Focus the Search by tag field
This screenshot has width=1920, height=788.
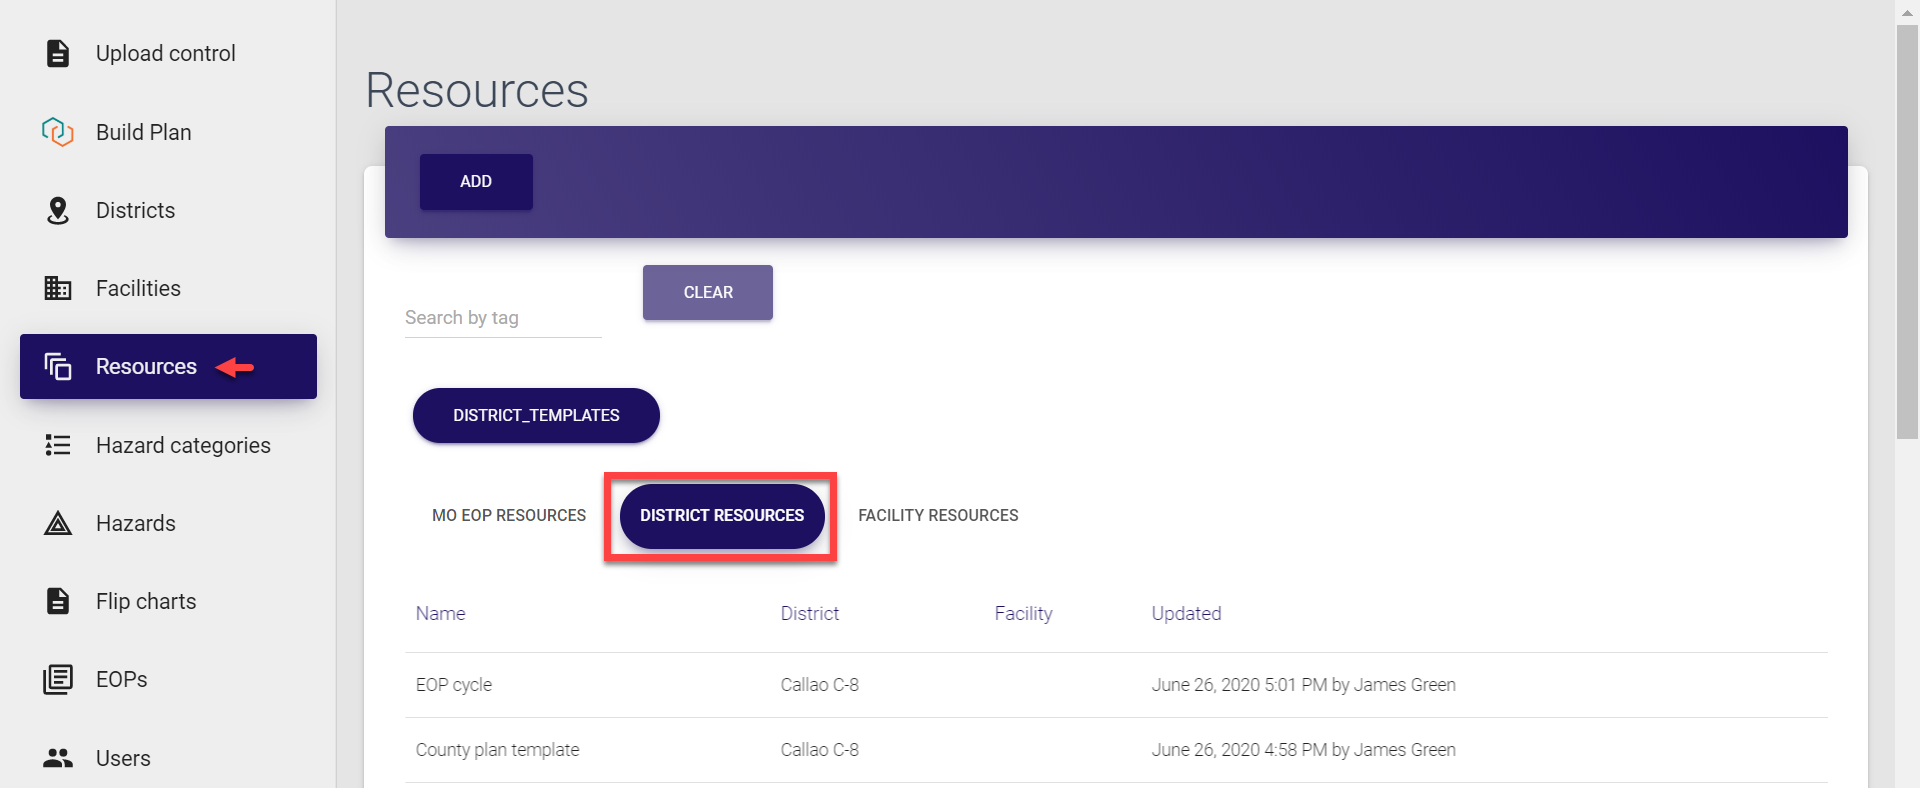[x=502, y=318]
